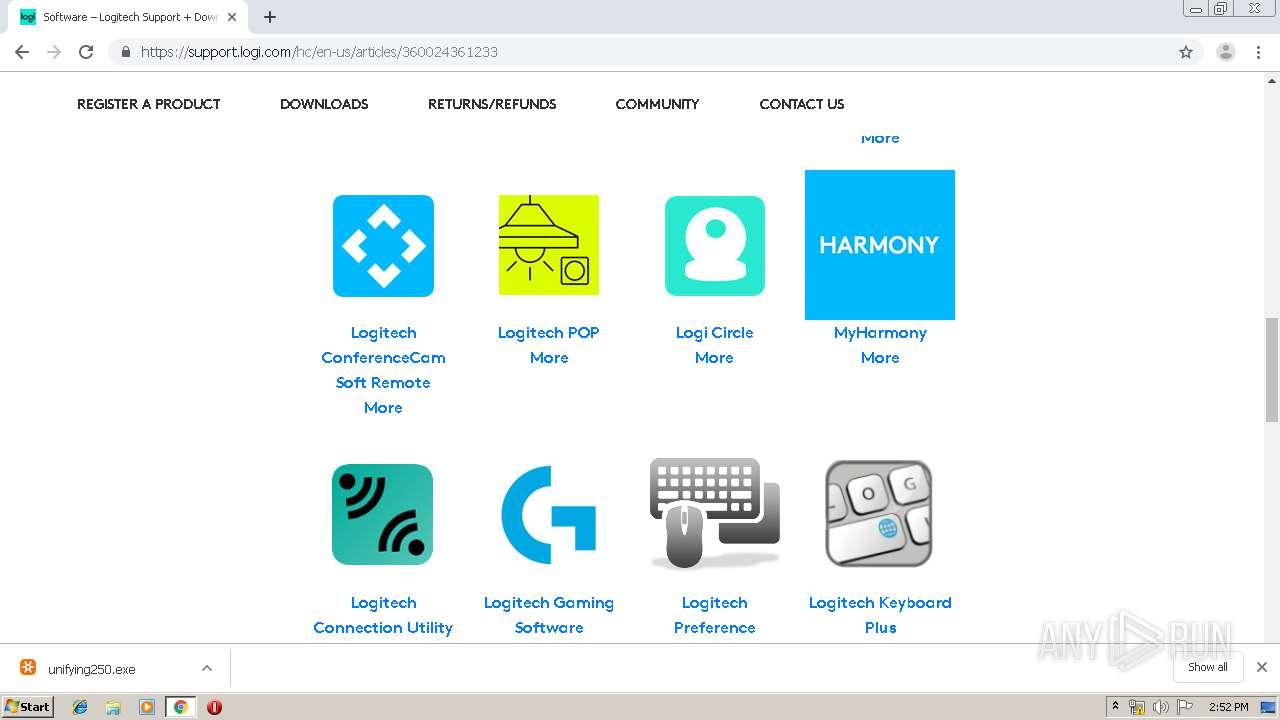Close the Software – Logitech Support tab
1280x720 pixels.
(232, 17)
